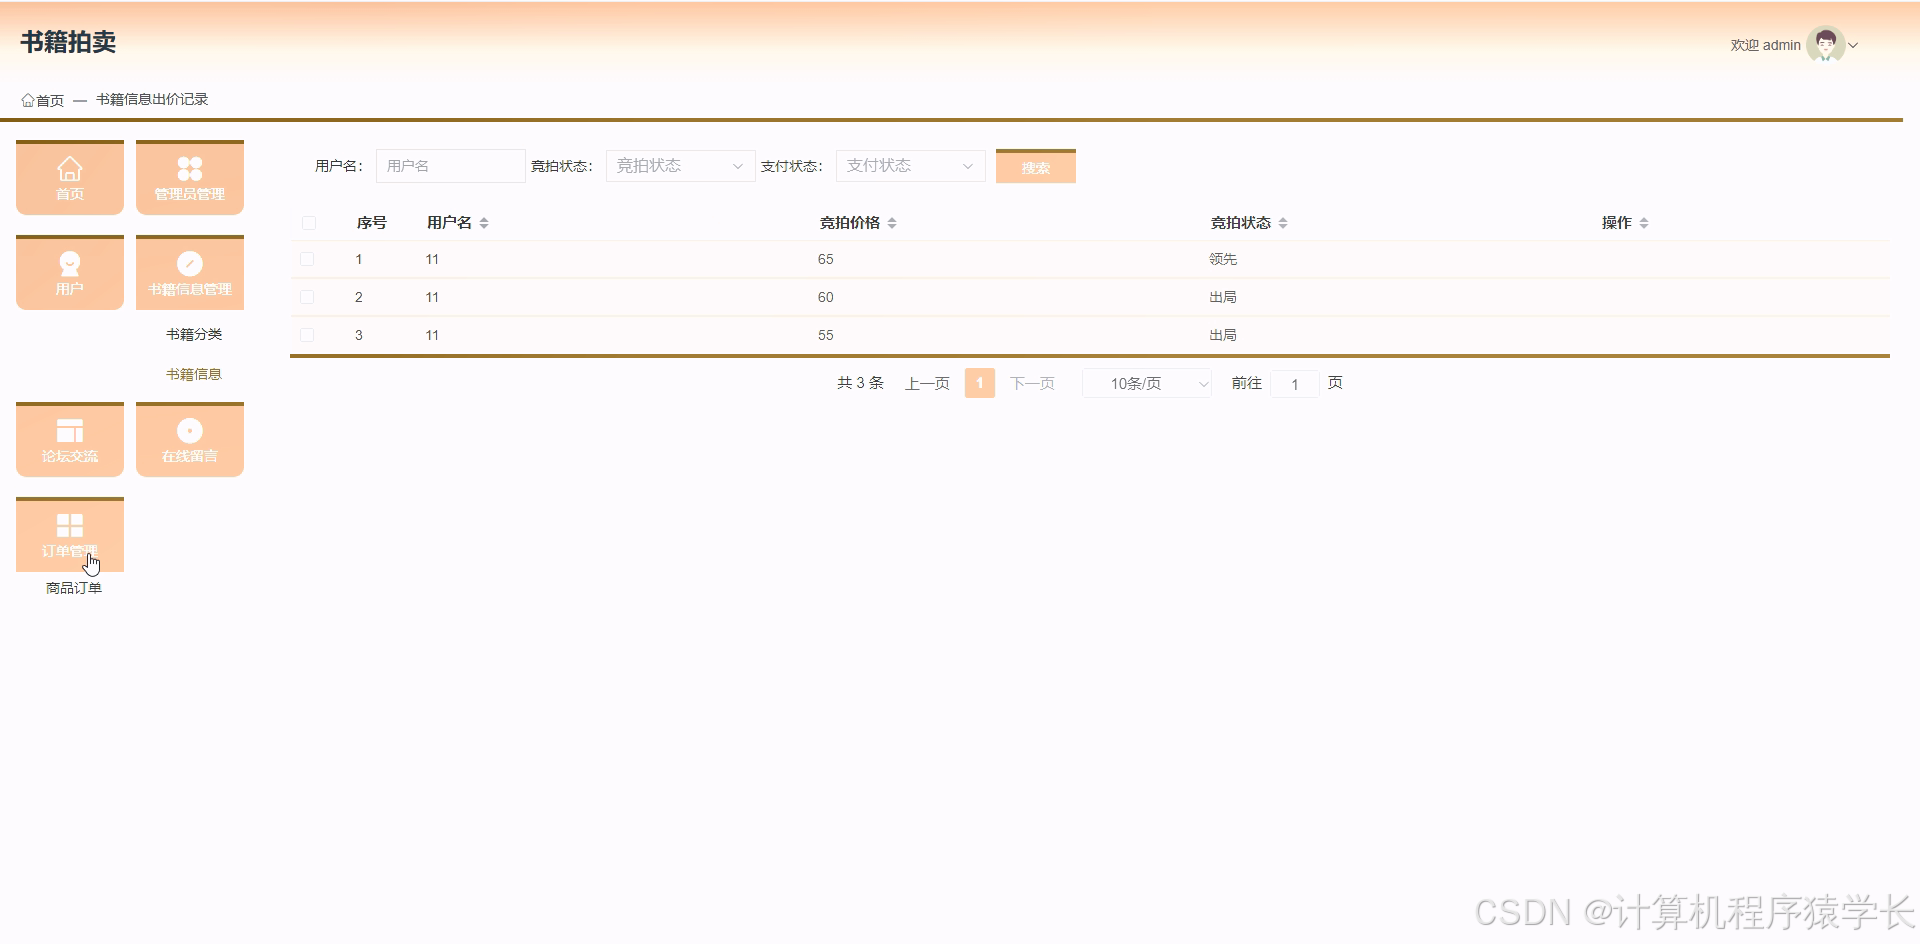This screenshot has width=1920, height=944.
Task: Check the row with price 65
Action: point(307,259)
